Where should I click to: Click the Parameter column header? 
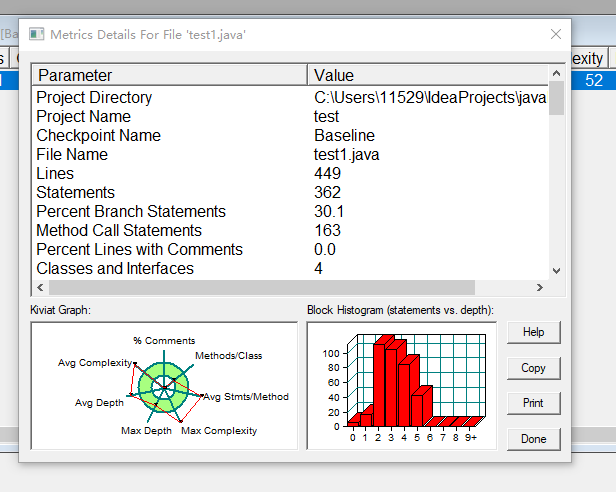click(x=170, y=75)
